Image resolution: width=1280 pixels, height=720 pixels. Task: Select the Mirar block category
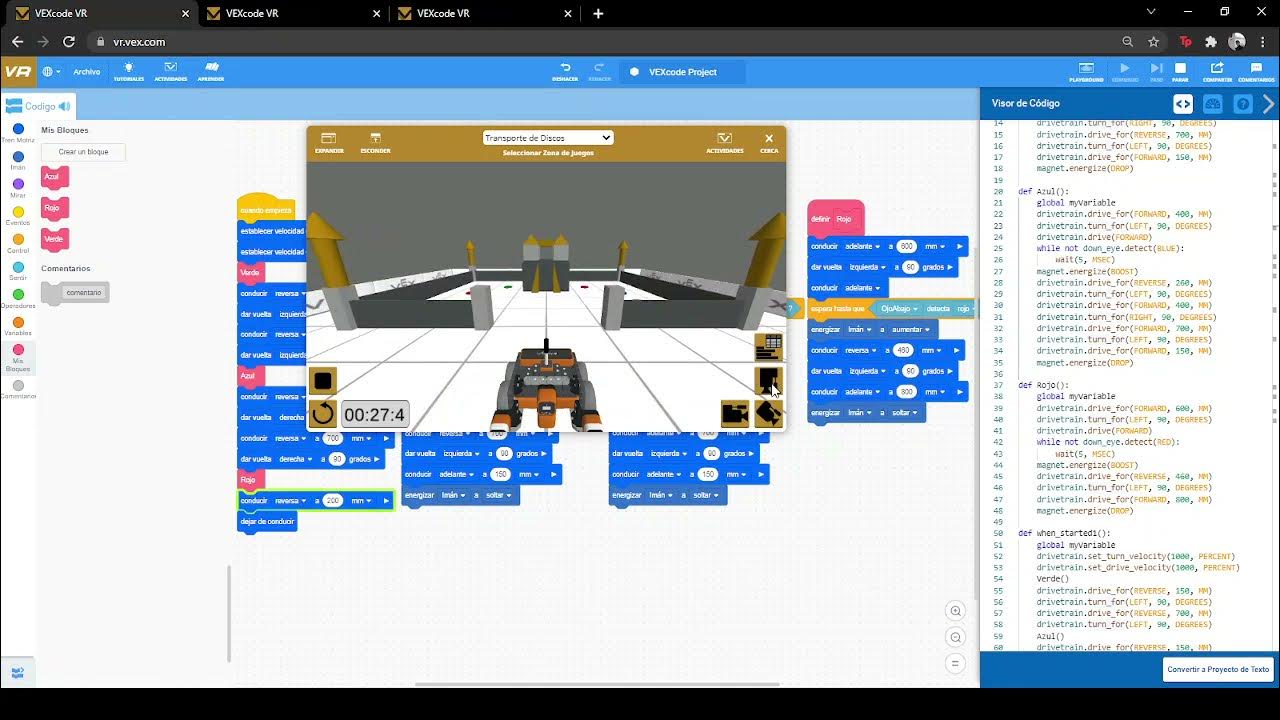click(18, 188)
